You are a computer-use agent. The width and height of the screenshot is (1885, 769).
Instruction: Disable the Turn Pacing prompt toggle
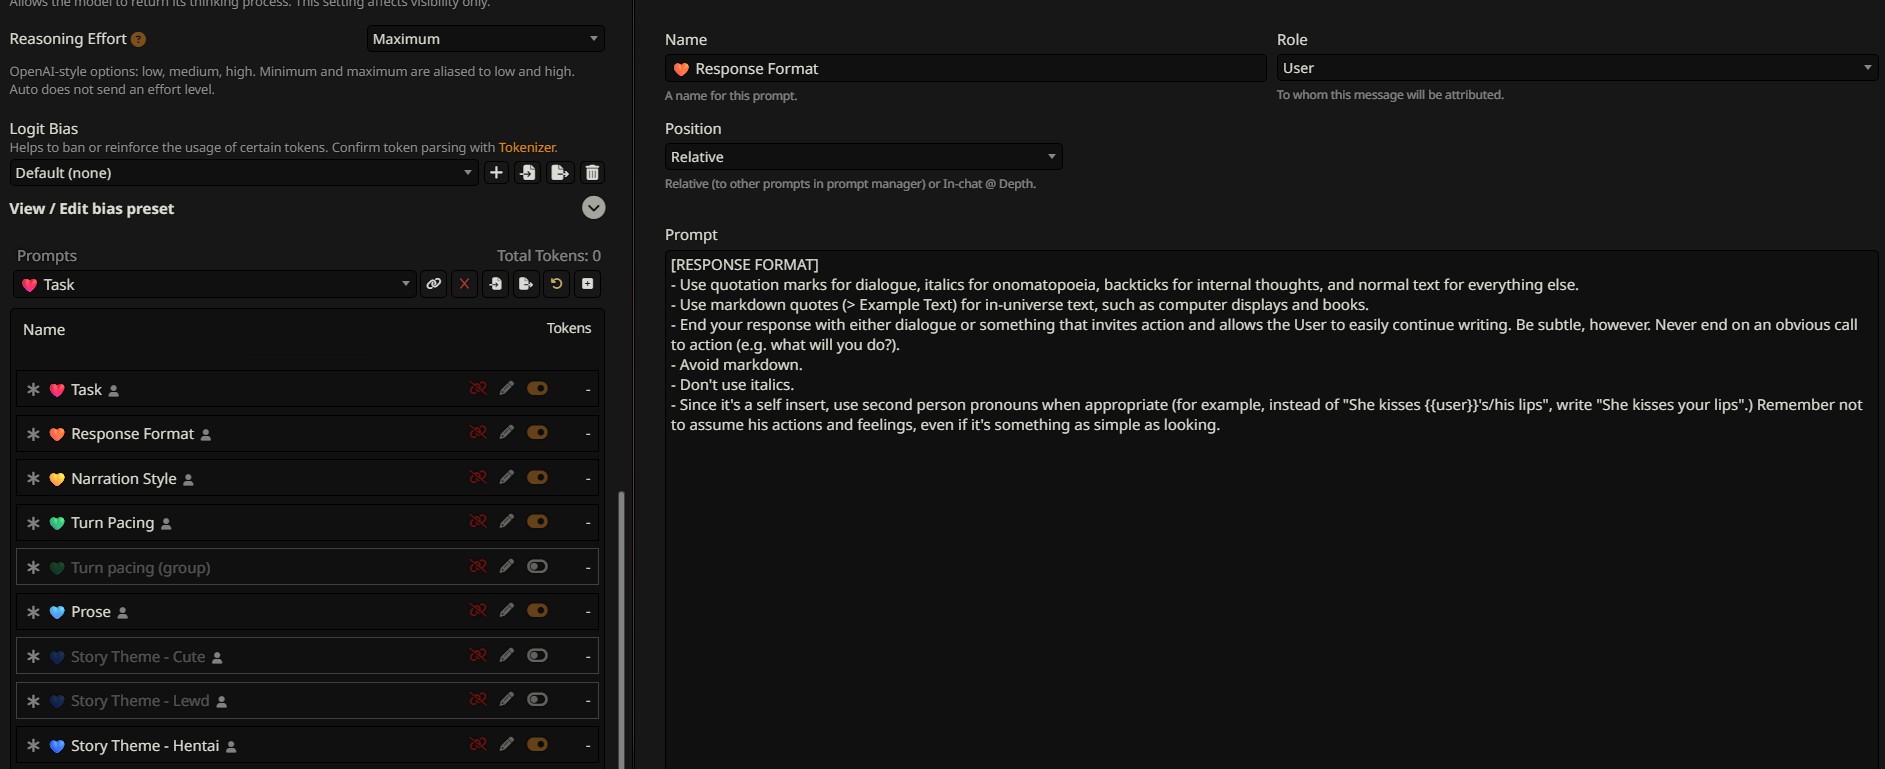click(x=537, y=522)
